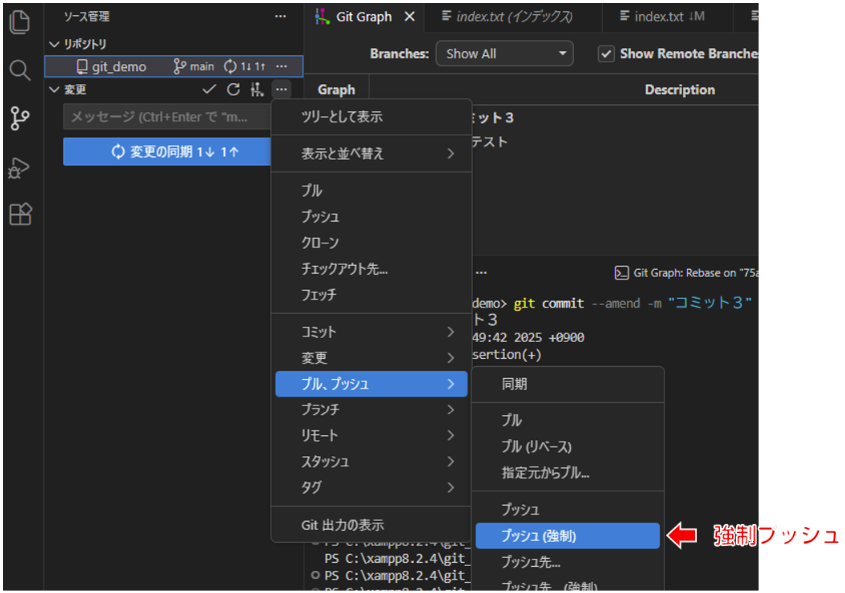Click the commit checkmark icon in 変更 header

[209, 90]
